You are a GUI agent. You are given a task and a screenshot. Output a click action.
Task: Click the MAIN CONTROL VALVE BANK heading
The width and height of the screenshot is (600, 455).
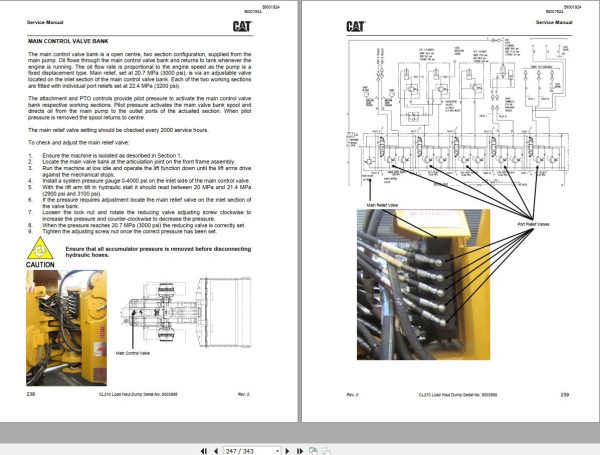68,41
